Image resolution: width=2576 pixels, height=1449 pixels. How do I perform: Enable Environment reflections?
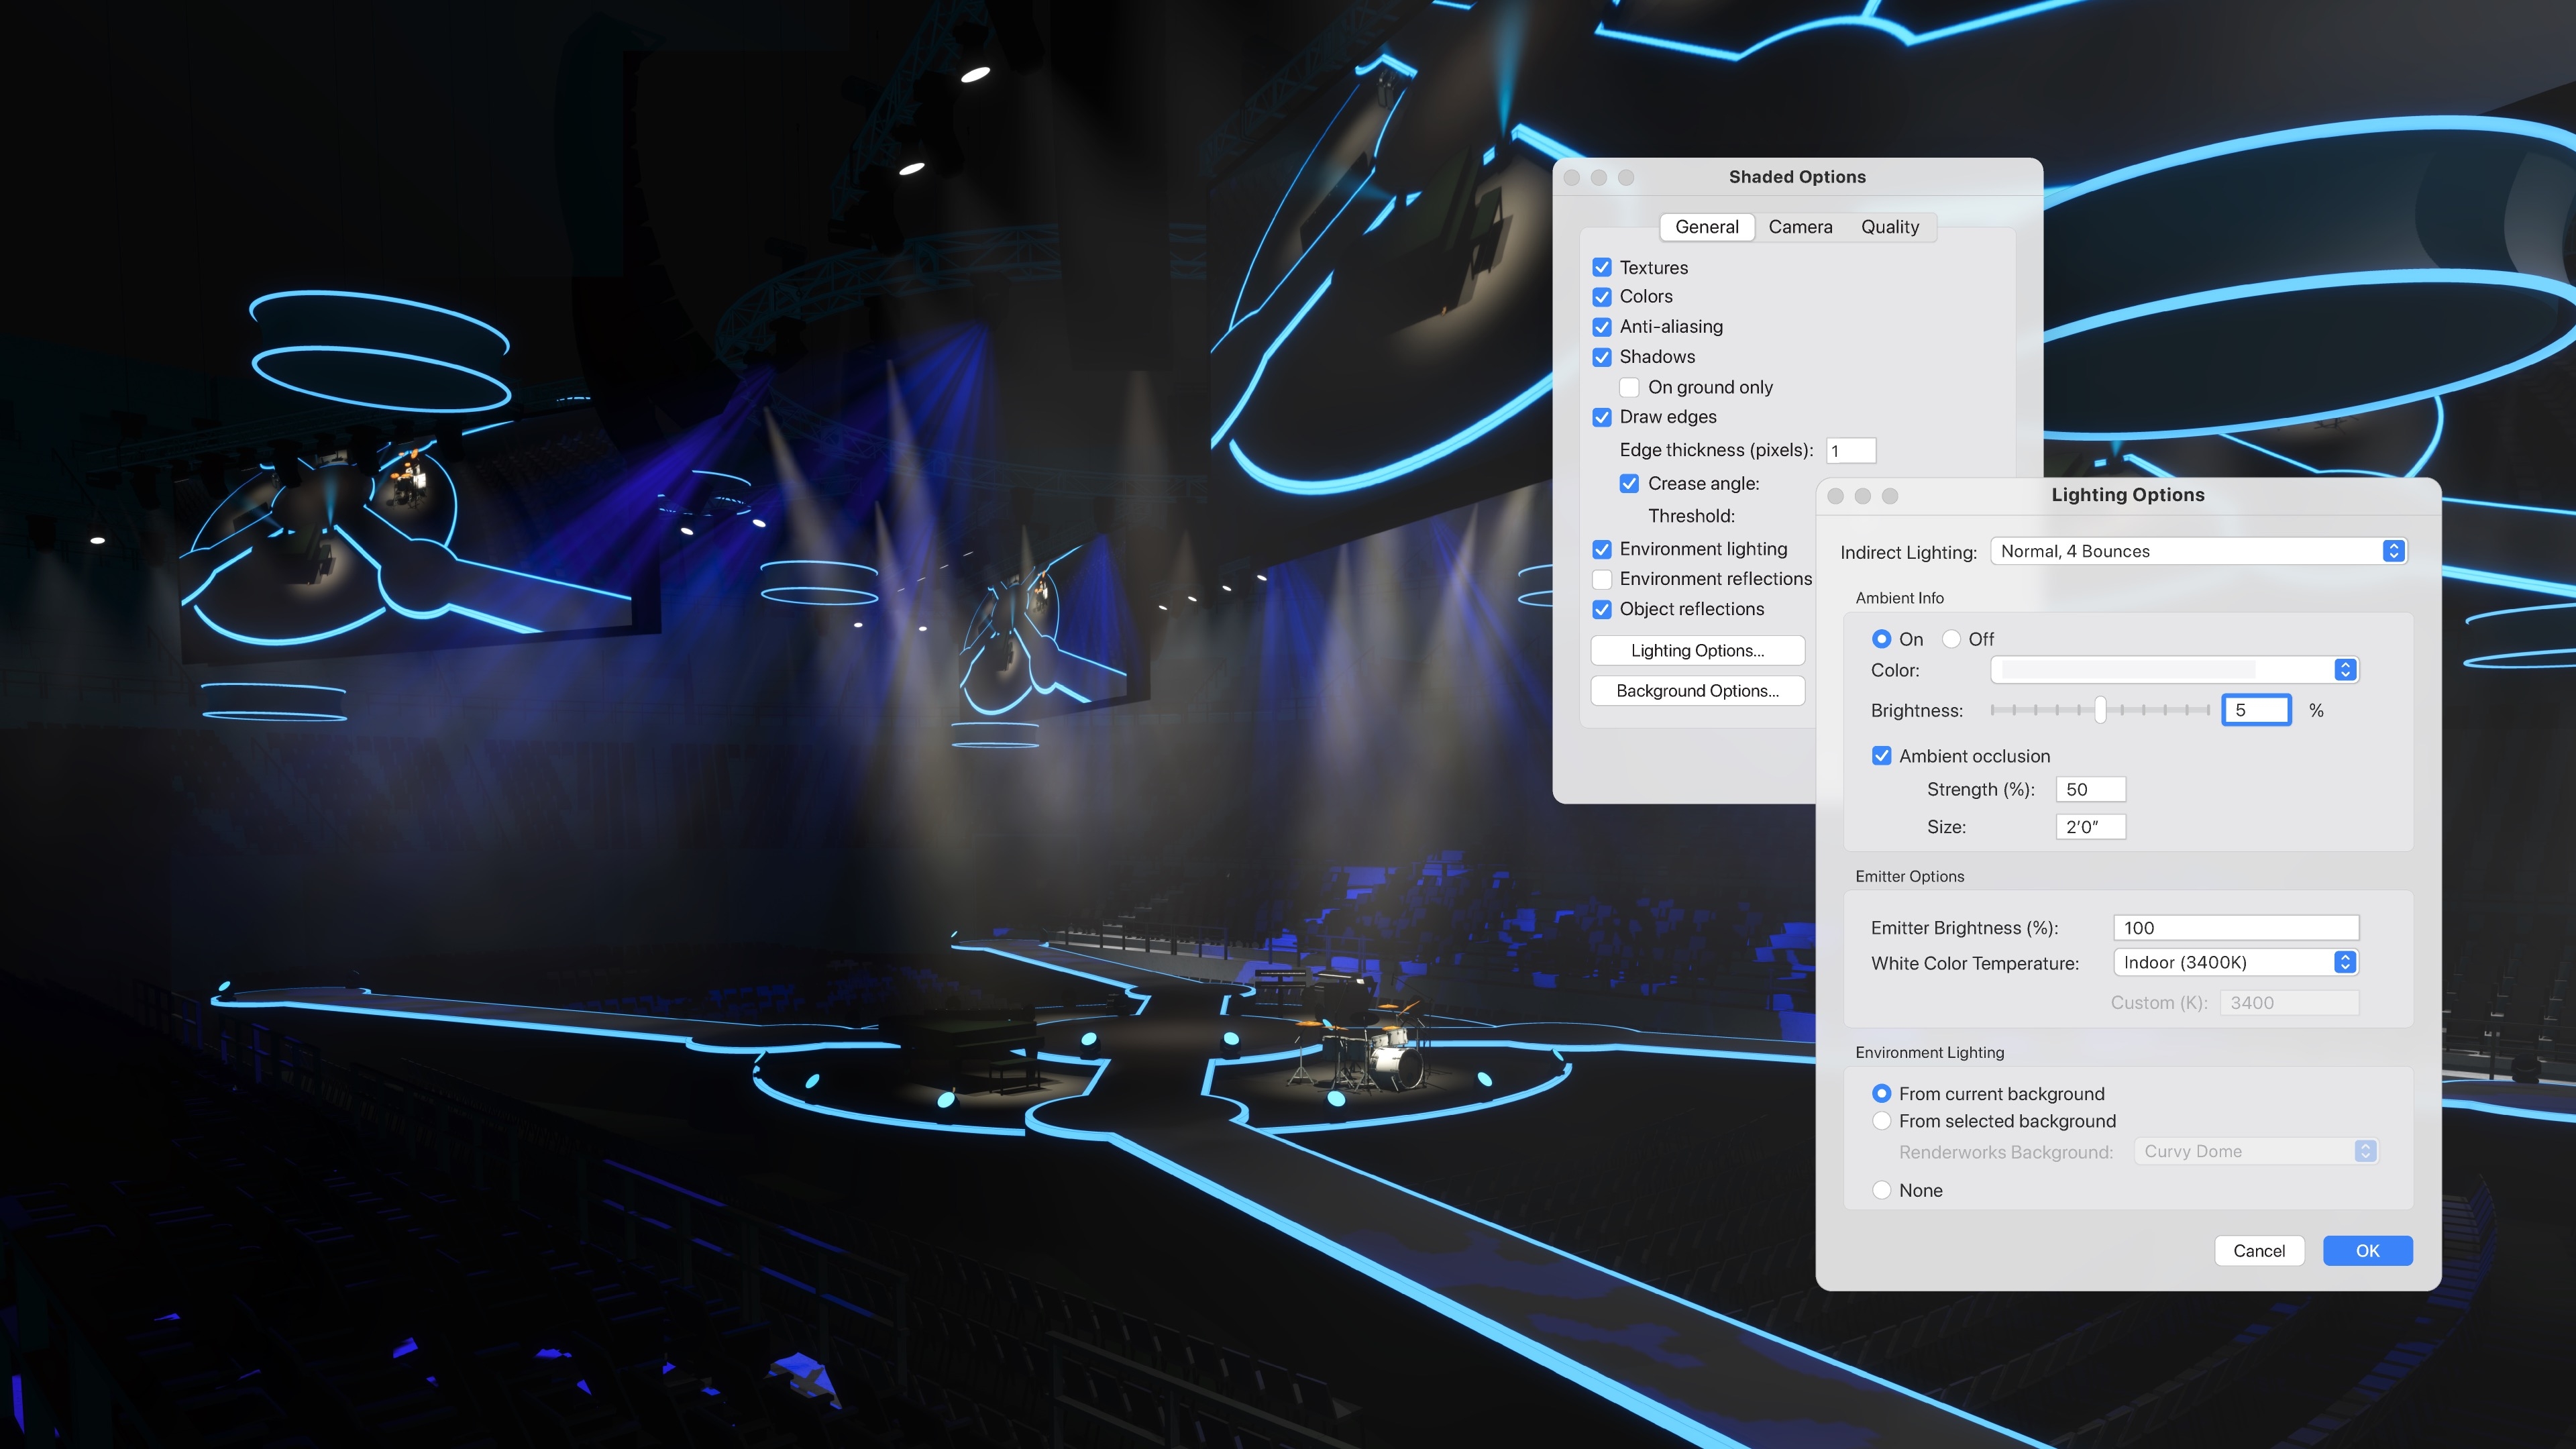tap(1602, 579)
